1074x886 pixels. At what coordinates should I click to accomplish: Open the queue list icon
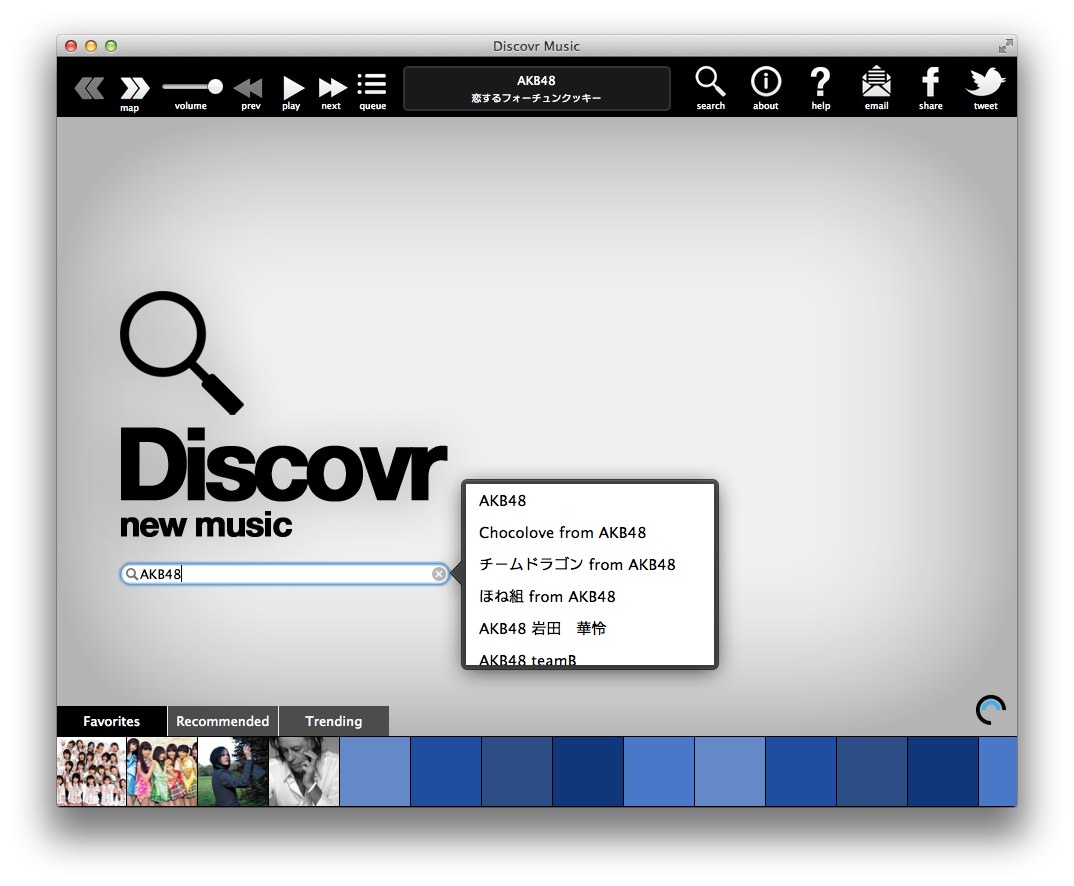[372, 84]
